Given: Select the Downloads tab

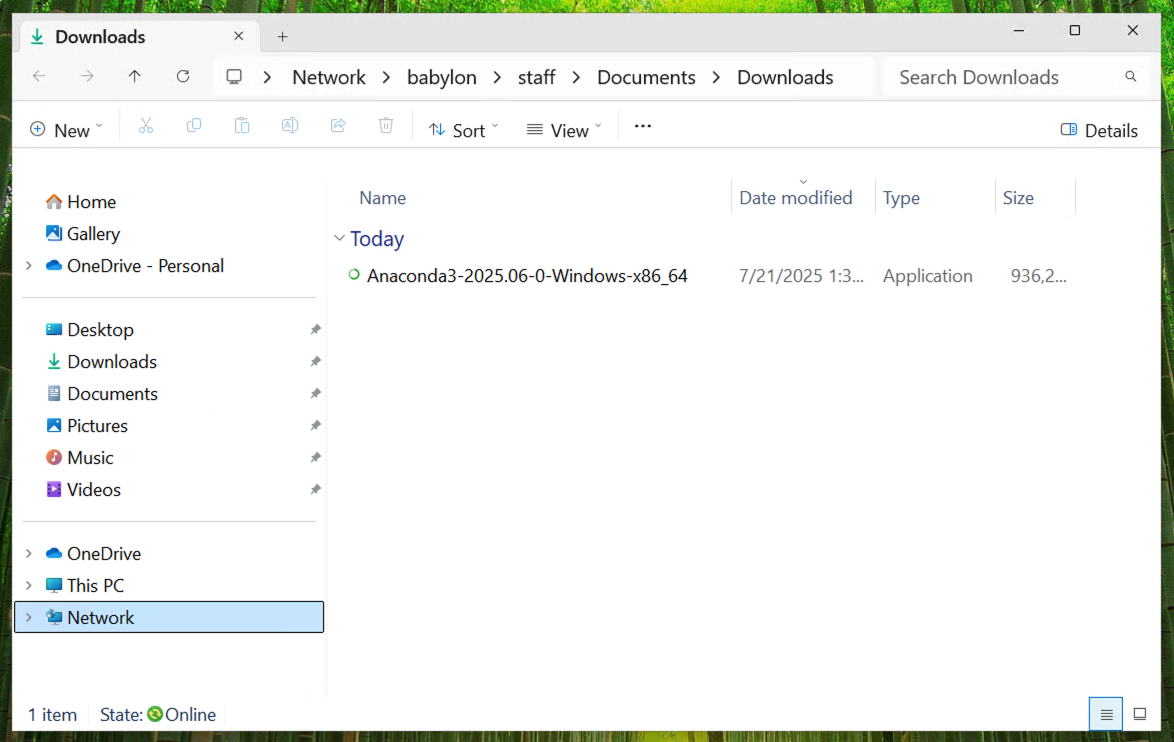Looking at the screenshot, I should 139,37.
